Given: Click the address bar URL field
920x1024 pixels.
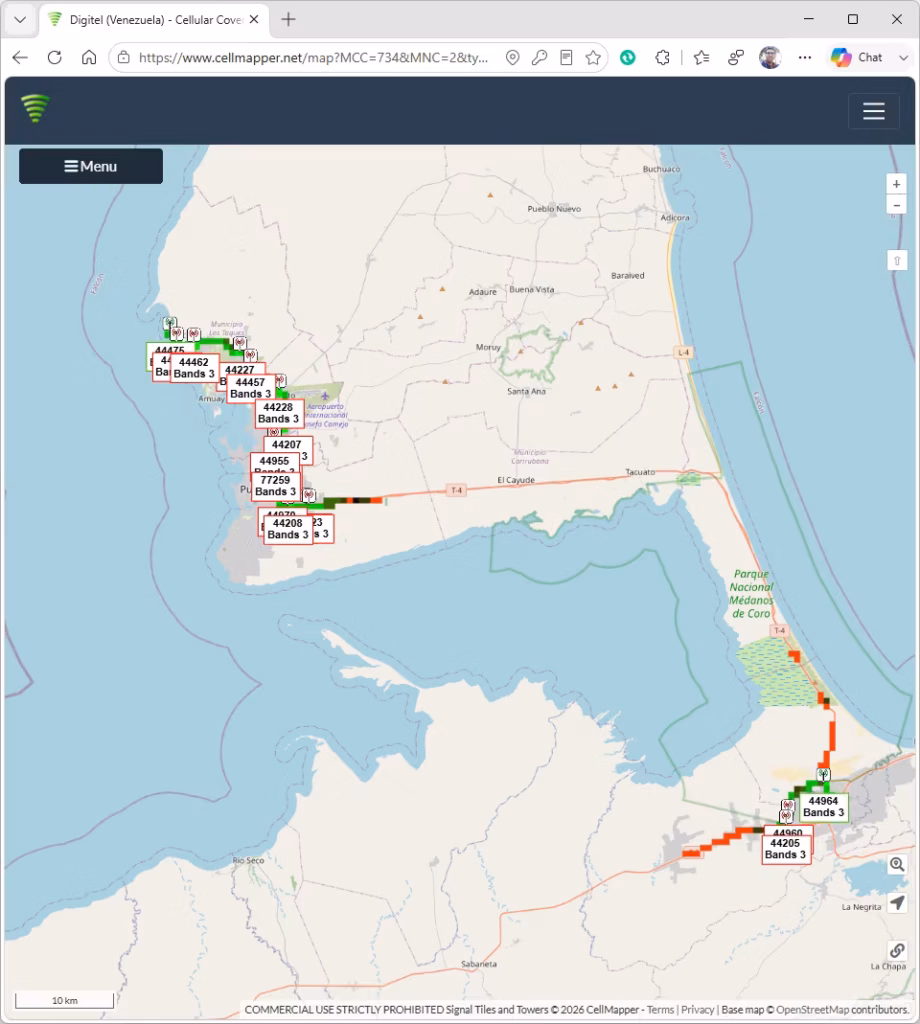Looking at the screenshot, I should coord(313,57).
